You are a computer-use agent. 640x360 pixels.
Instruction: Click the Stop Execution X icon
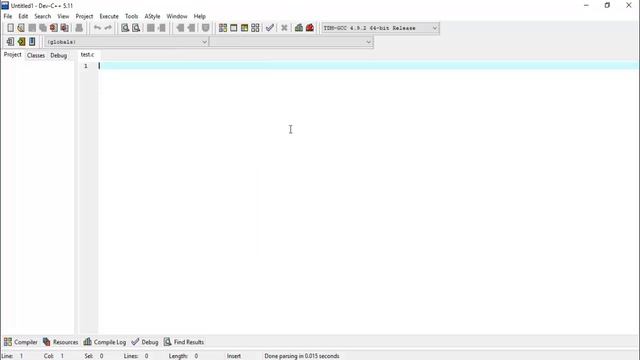pos(284,28)
